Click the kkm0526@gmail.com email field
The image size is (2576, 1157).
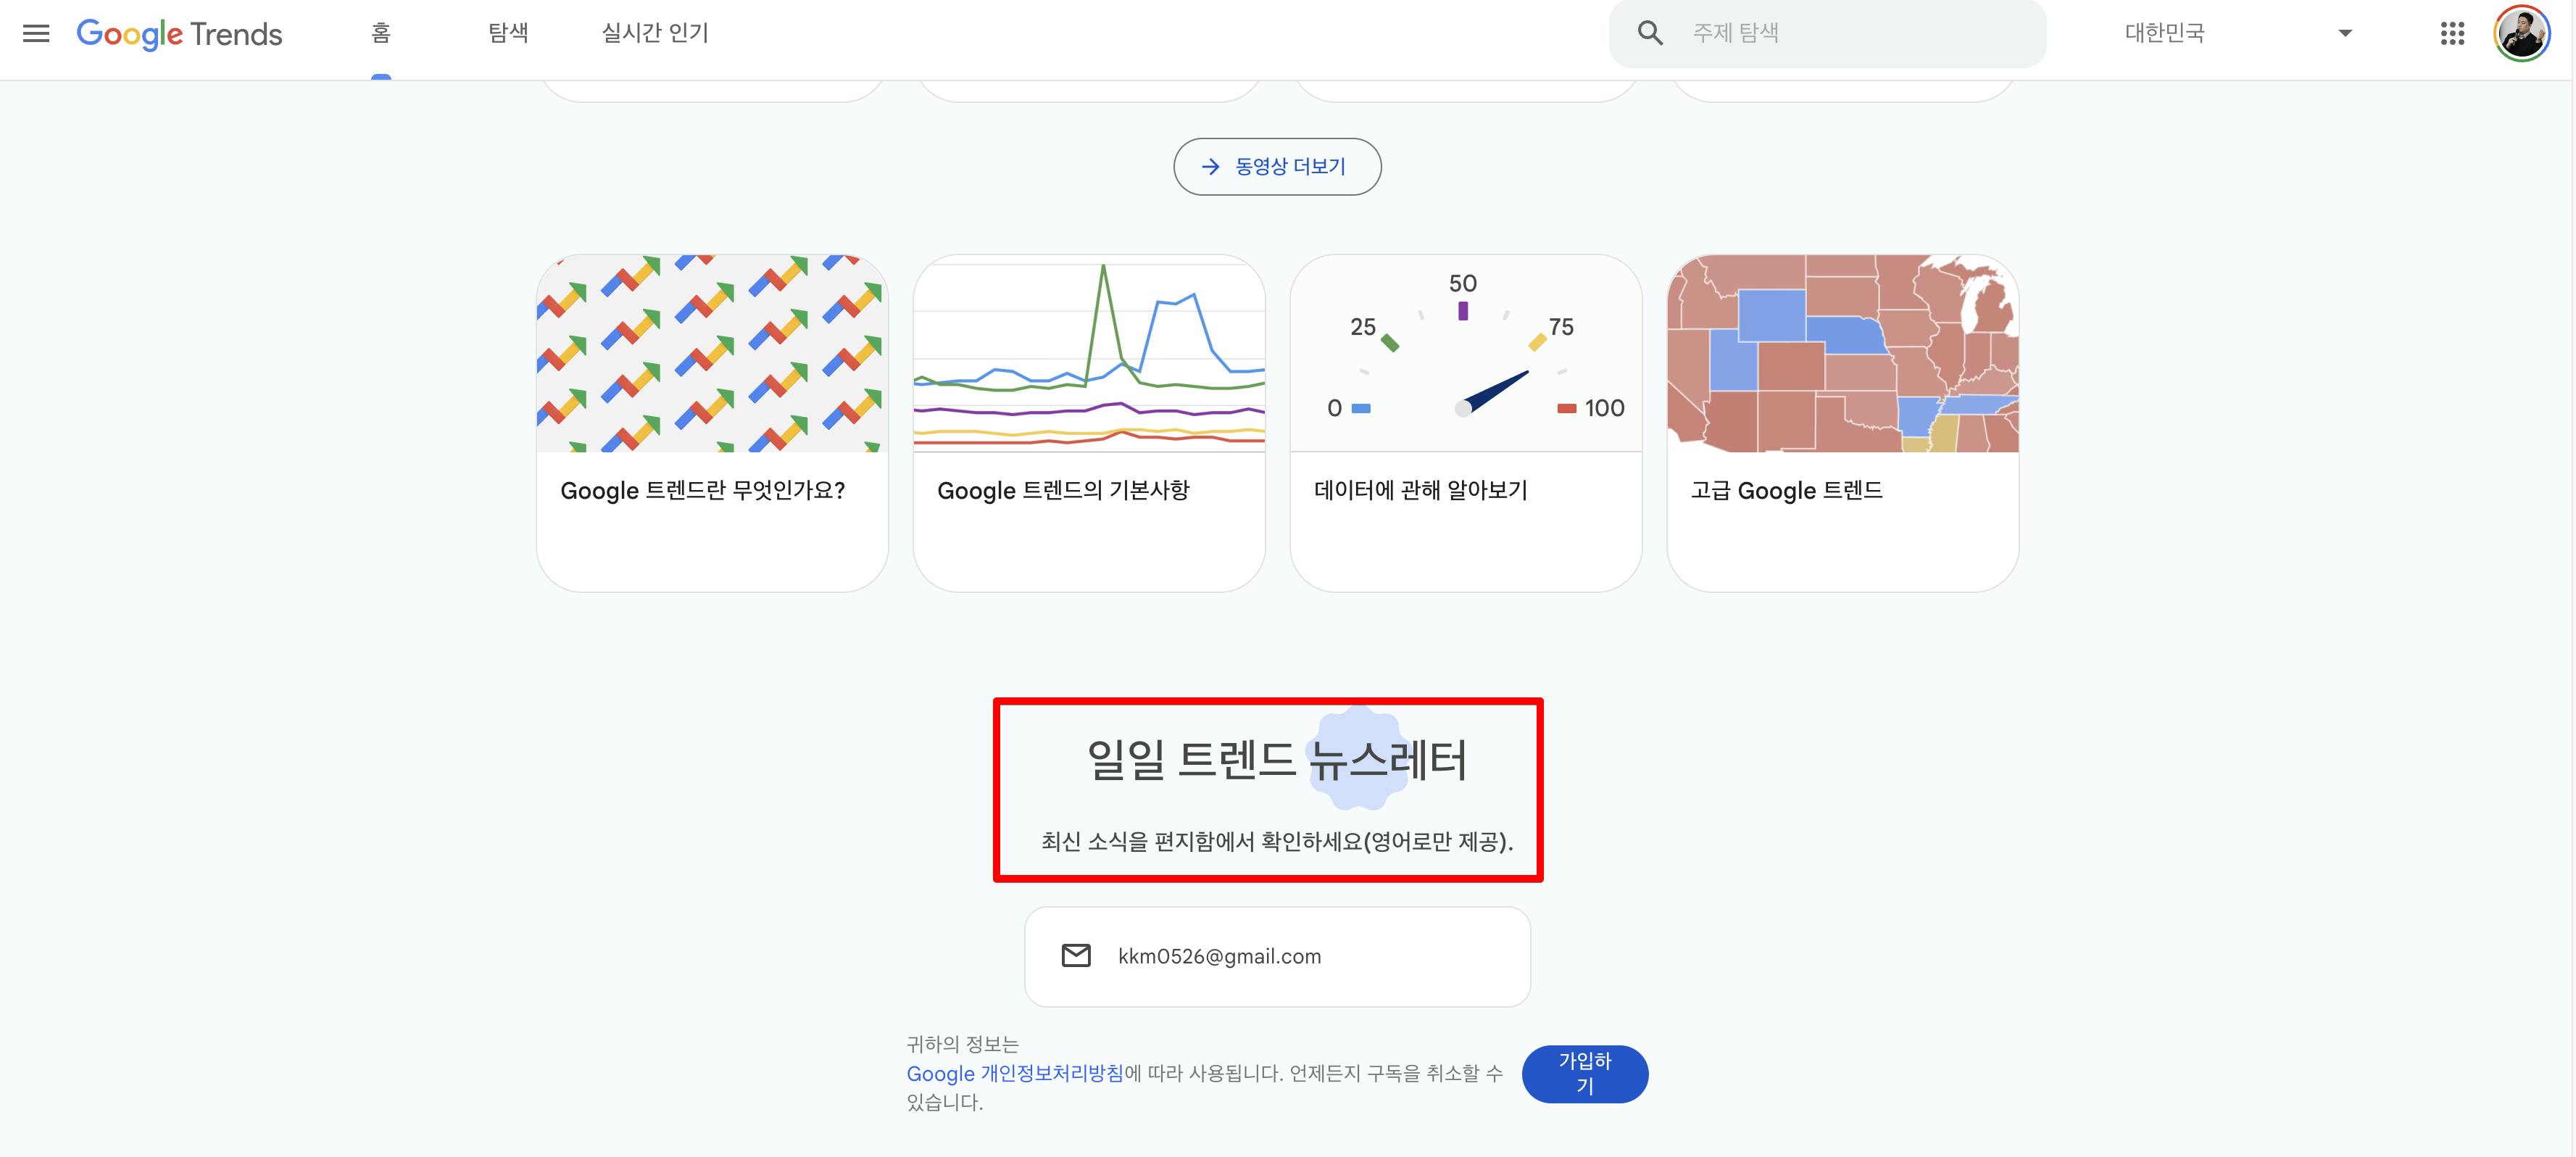tap(1277, 956)
